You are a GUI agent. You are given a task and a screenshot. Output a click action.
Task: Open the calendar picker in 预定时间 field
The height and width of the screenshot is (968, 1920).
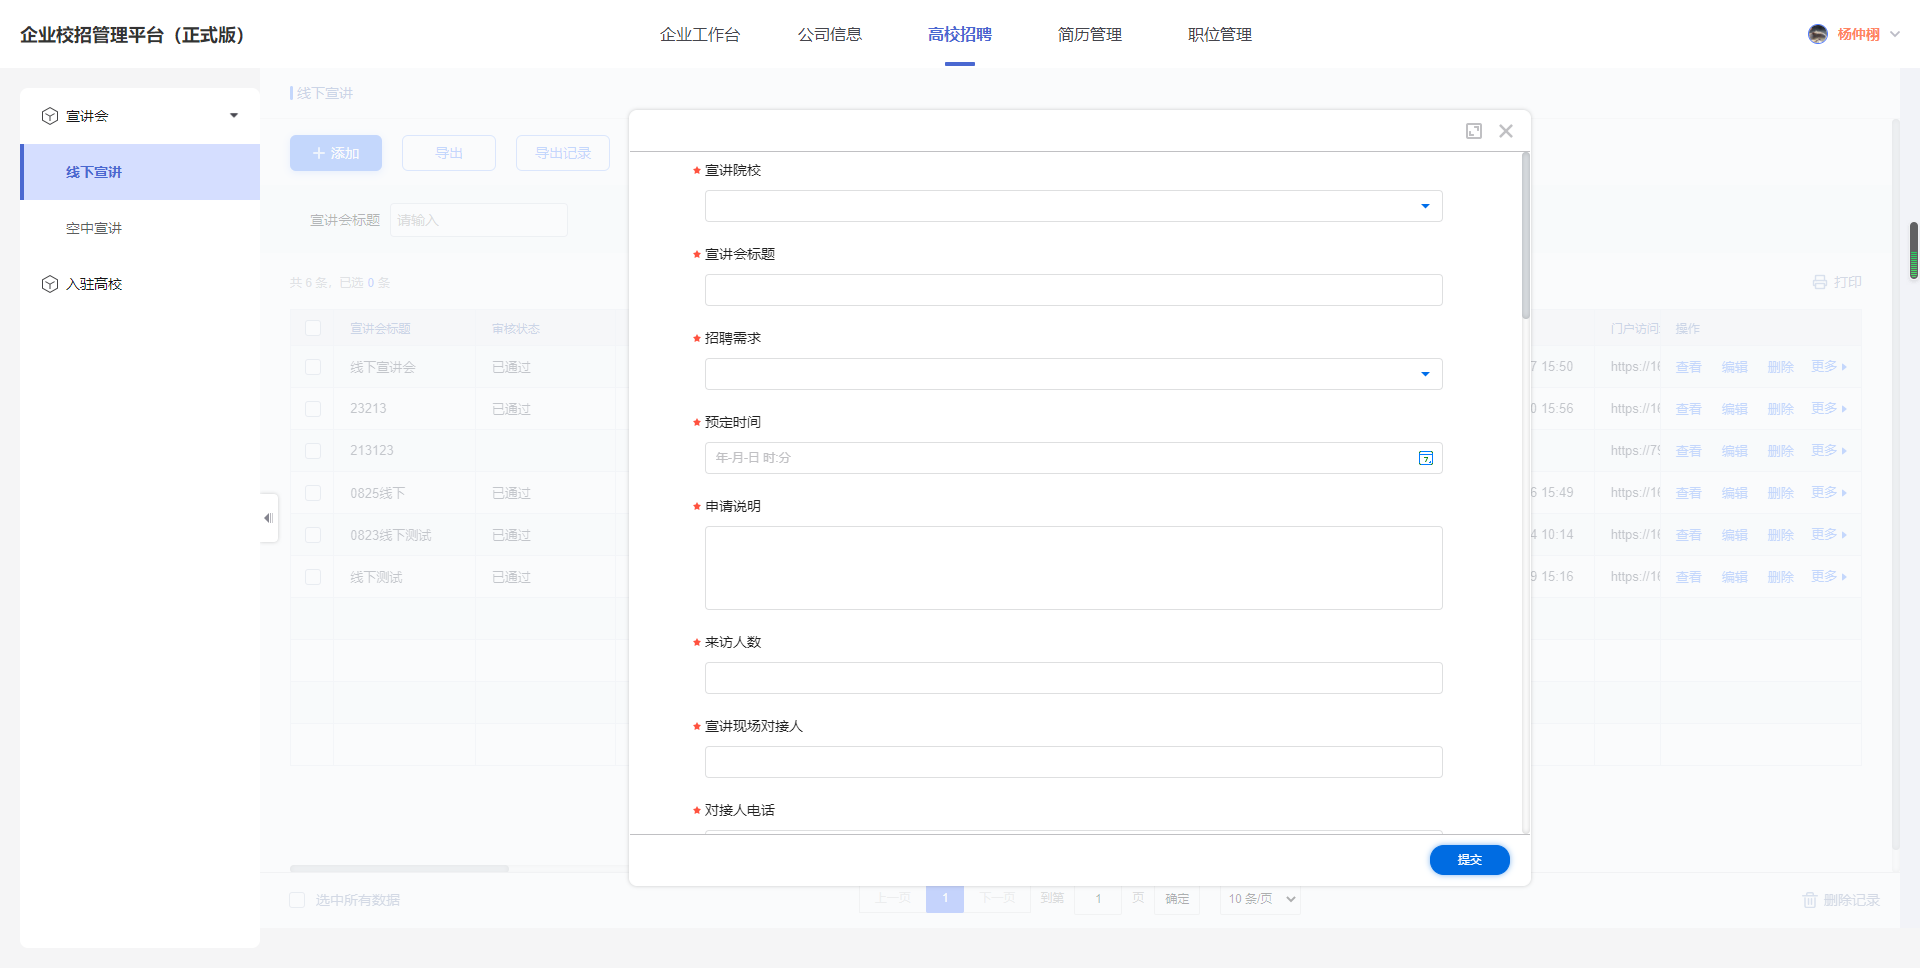click(1425, 458)
